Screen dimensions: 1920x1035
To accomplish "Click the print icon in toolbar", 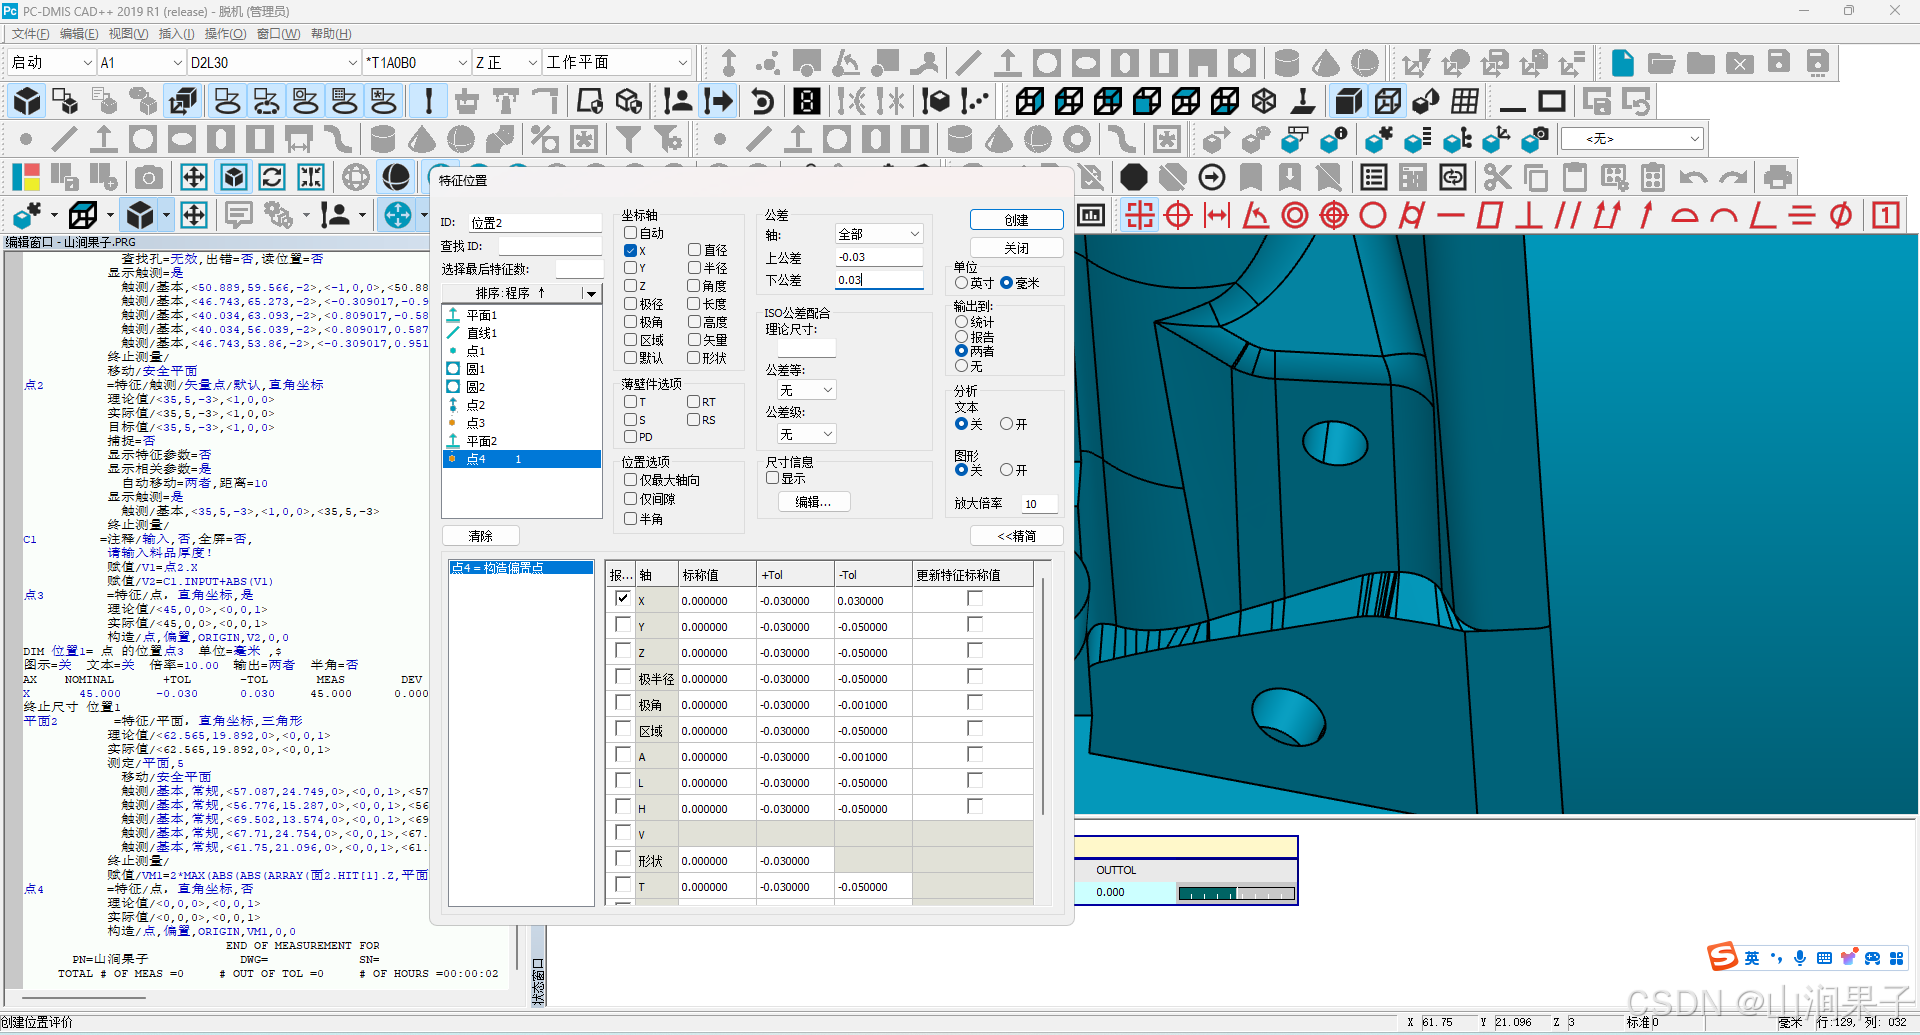I will [1777, 178].
